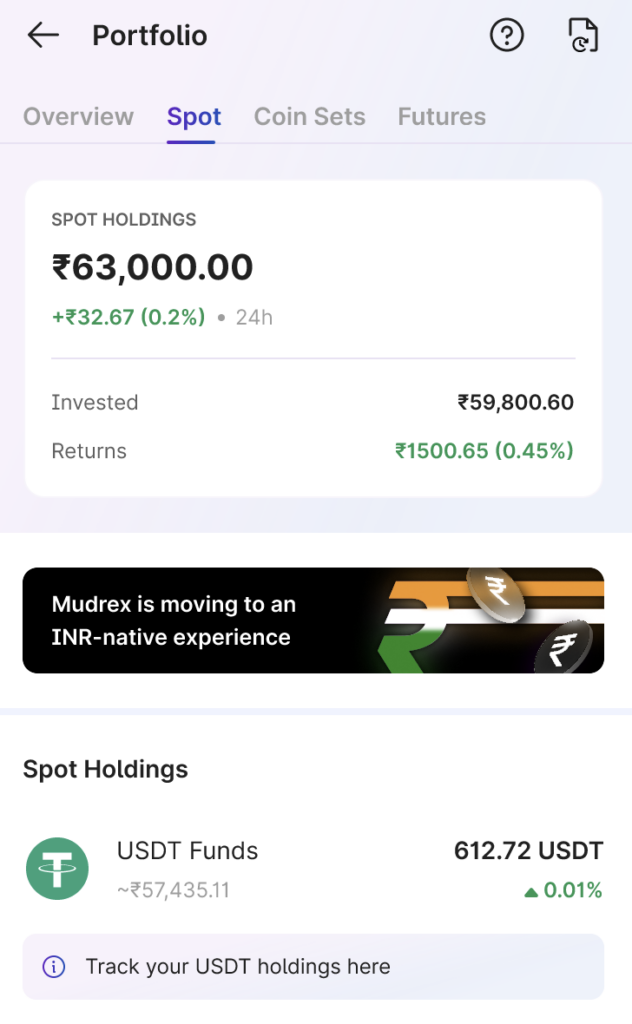Tap the green up-triangle next to 0.01%
The width and height of the screenshot is (632, 1024).
(x=531, y=891)
